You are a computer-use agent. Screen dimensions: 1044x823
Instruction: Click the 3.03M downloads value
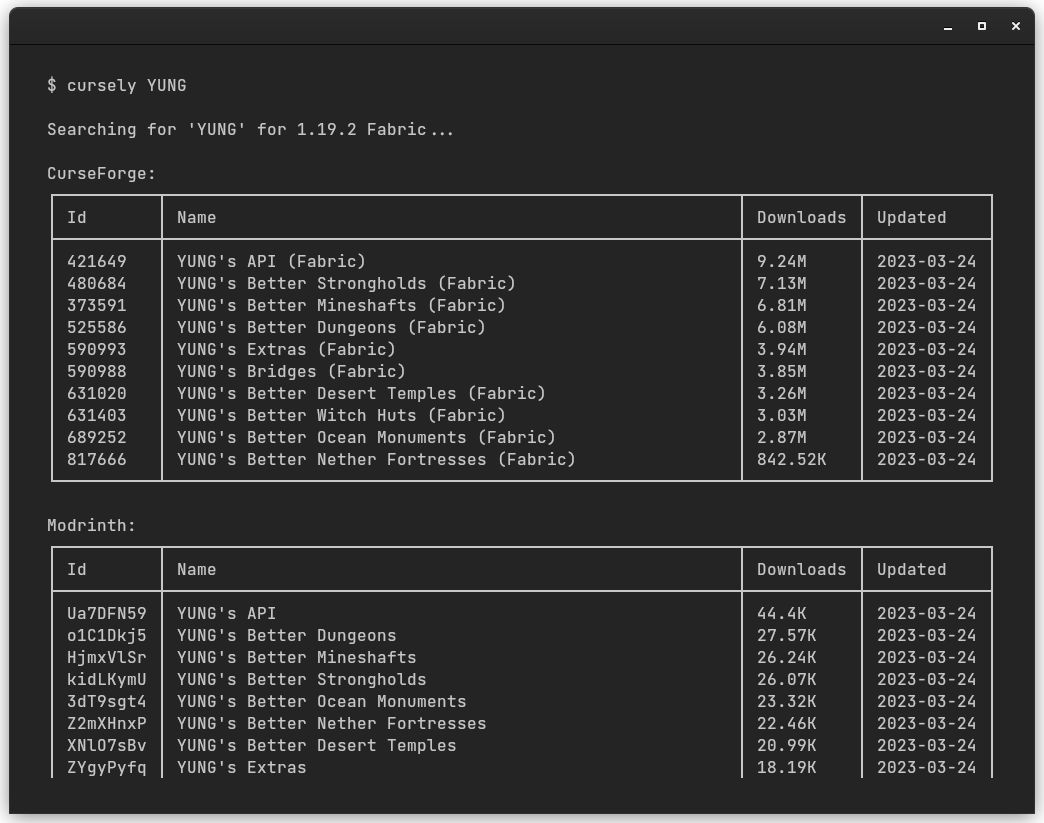[782, 415]
